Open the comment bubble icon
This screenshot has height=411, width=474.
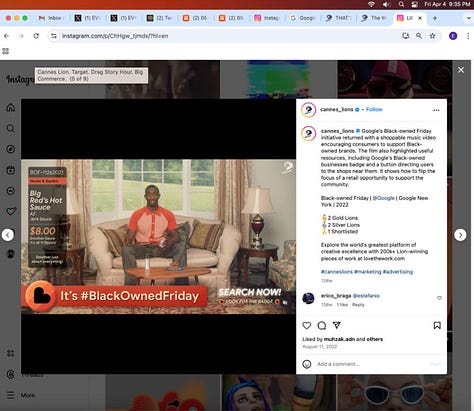click(x=322, y=325)
